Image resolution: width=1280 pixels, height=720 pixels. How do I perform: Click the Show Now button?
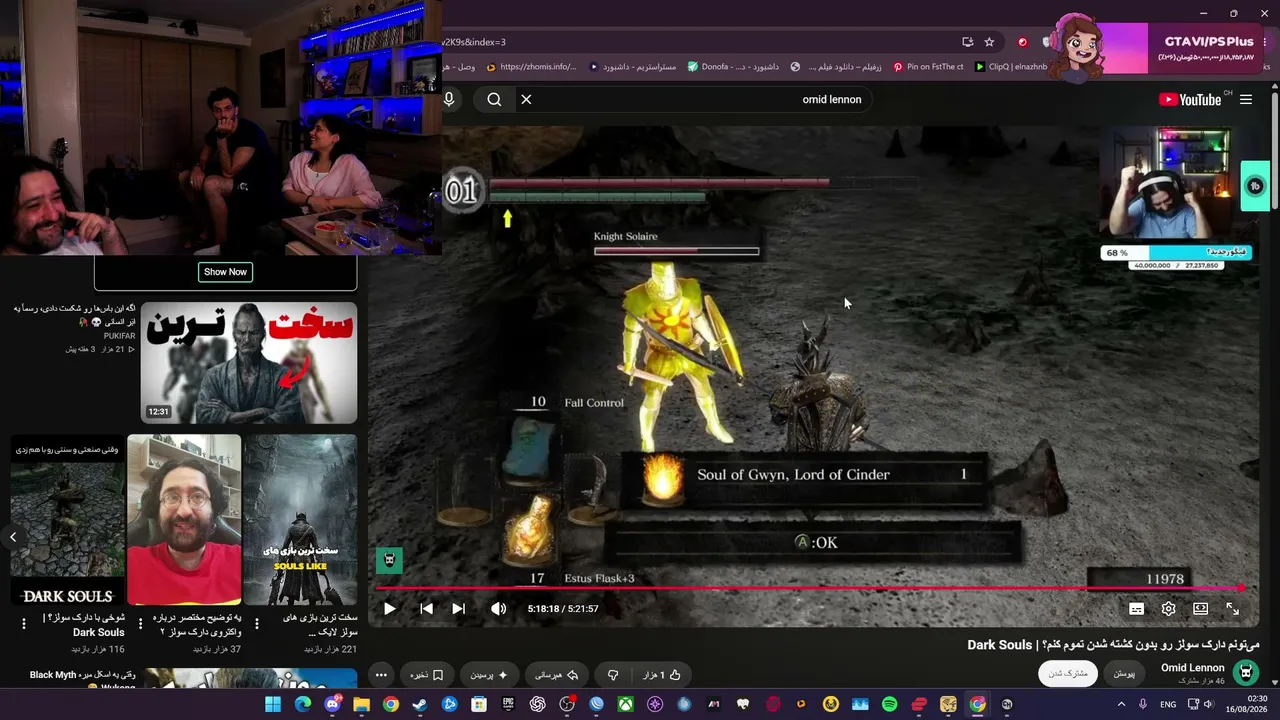[x=225, y=272]
